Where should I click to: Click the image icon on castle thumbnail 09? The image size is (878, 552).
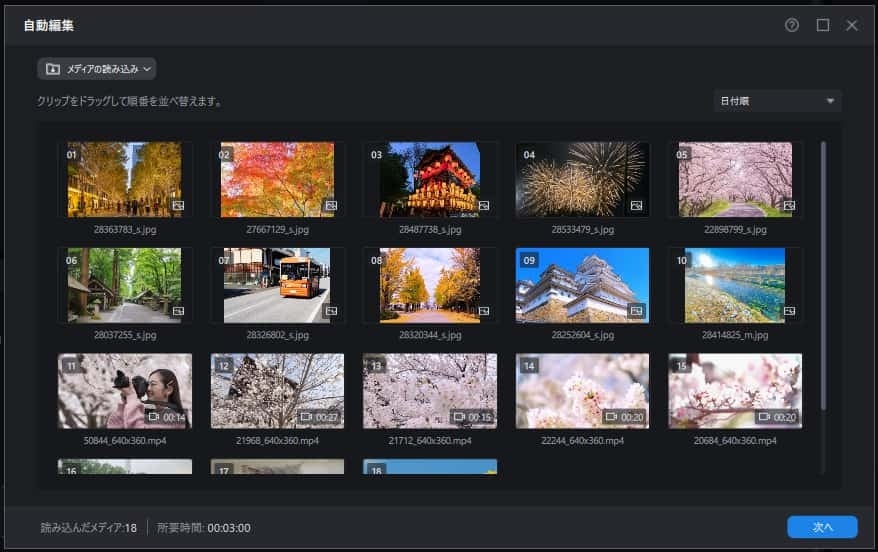[636, 311]
